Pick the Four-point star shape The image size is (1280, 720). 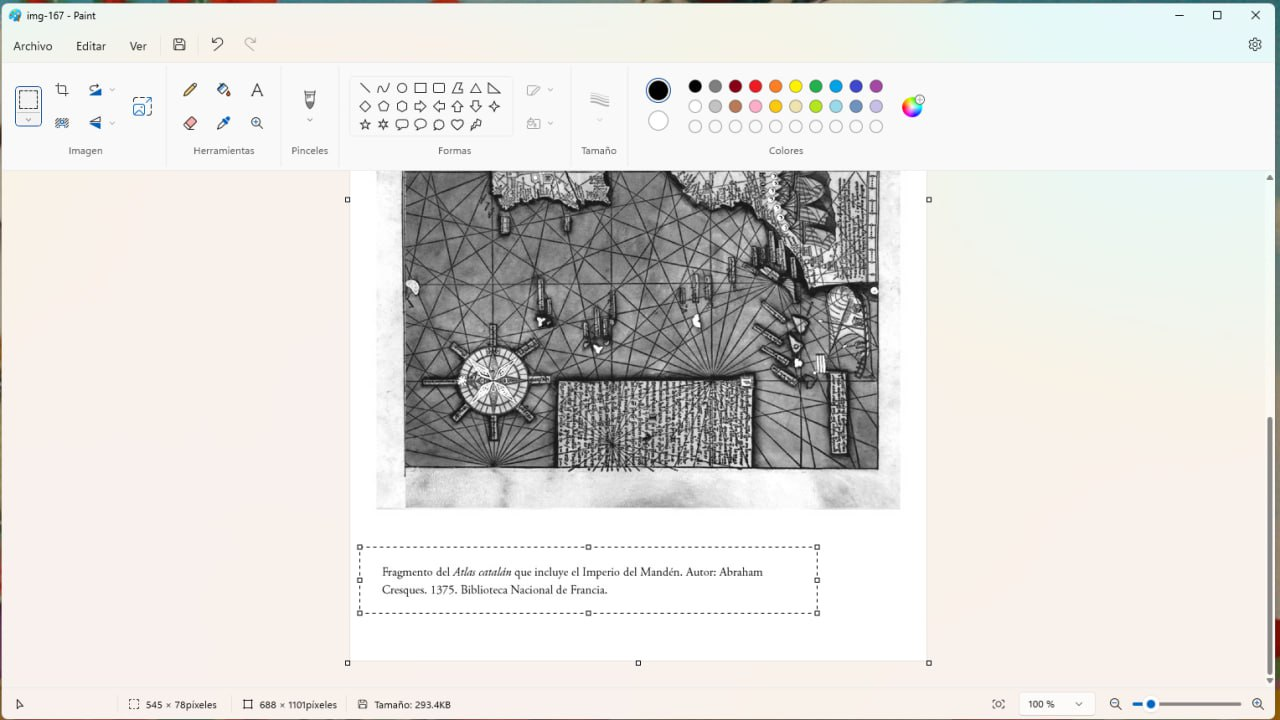point(494,106)
